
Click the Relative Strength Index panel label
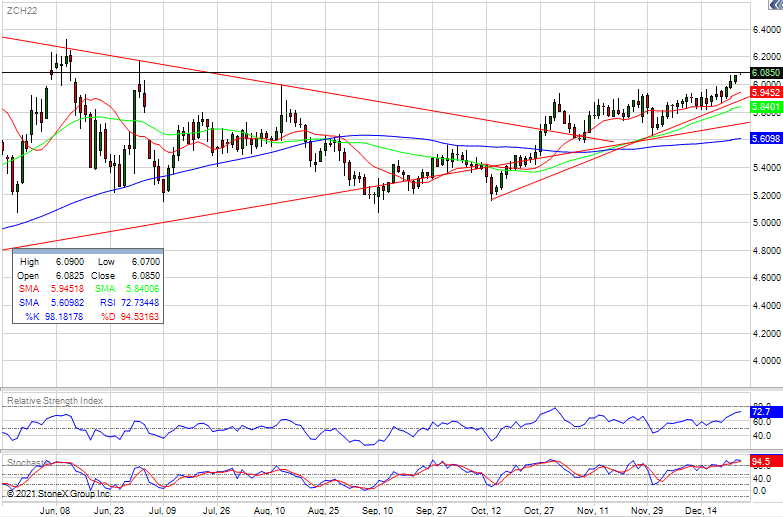pyautogui.click(x=55, y=401)
